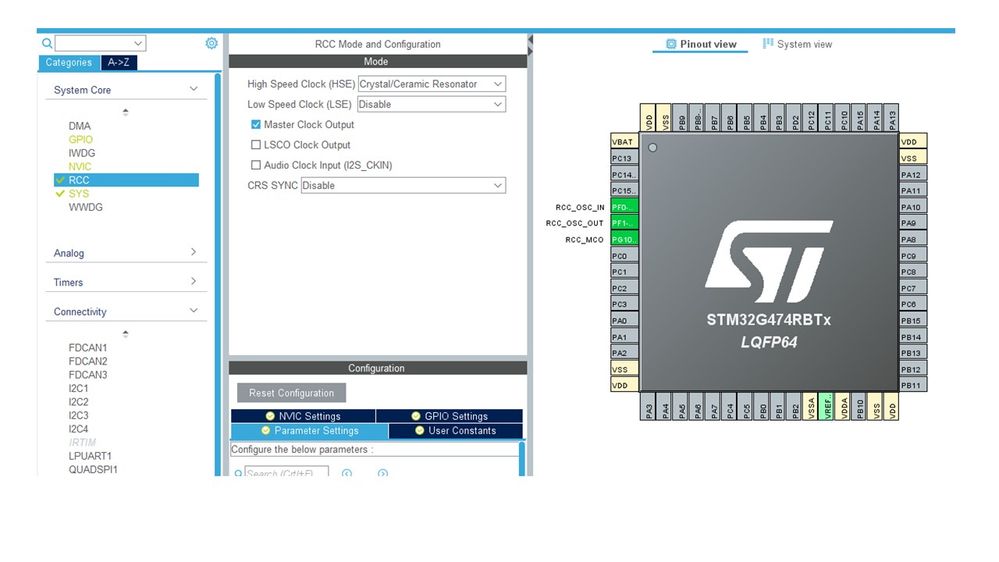Click the VREF pin at chip bottom
999x562 pixels.
coord(826,407)
